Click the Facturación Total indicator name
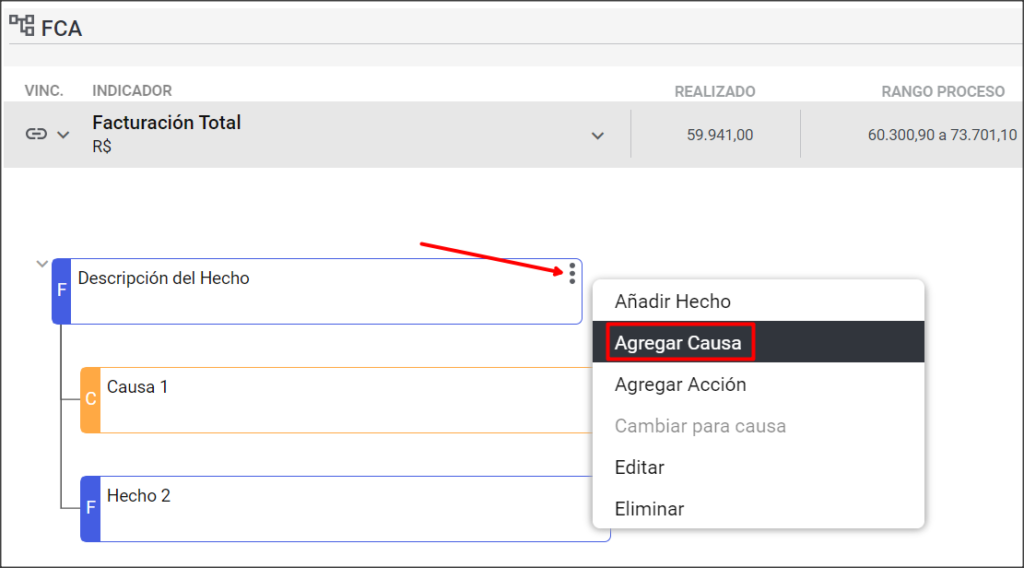This screenshot has width=1024, height=568. 167,123
